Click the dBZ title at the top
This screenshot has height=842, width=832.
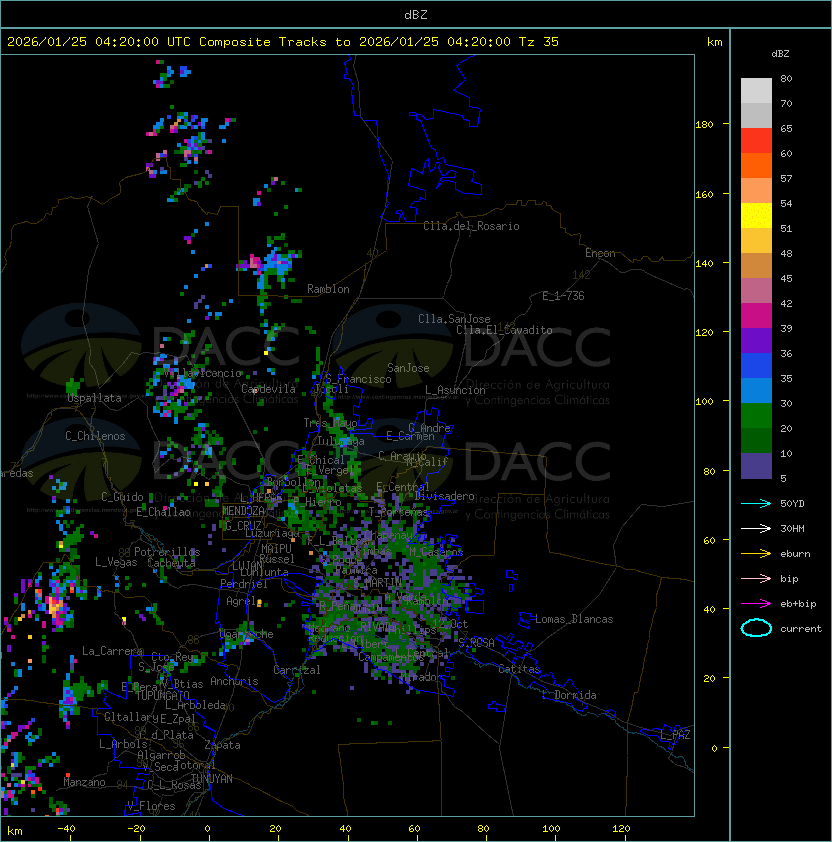(416, 15)
